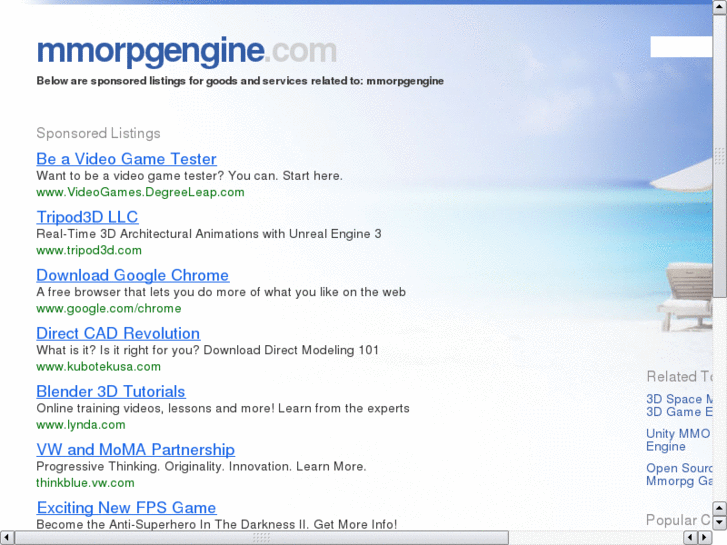Click the thinkblue.vw.com URL text
Image resolution: width=727 pixels, height=545 pixels.
[85, 483]
